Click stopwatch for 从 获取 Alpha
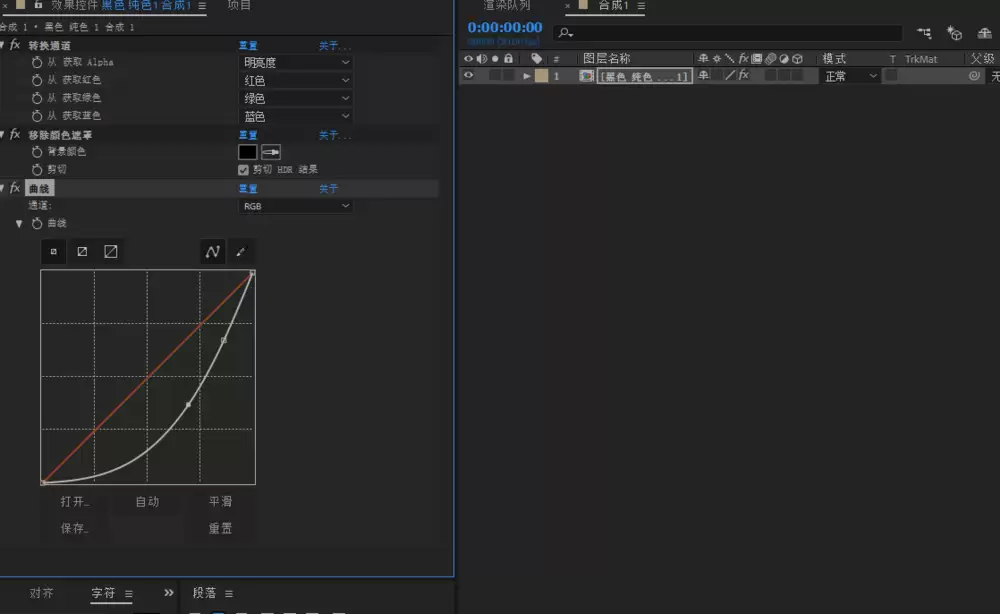This screenshot has height=614, width=1000. click(x=37, y=62)
